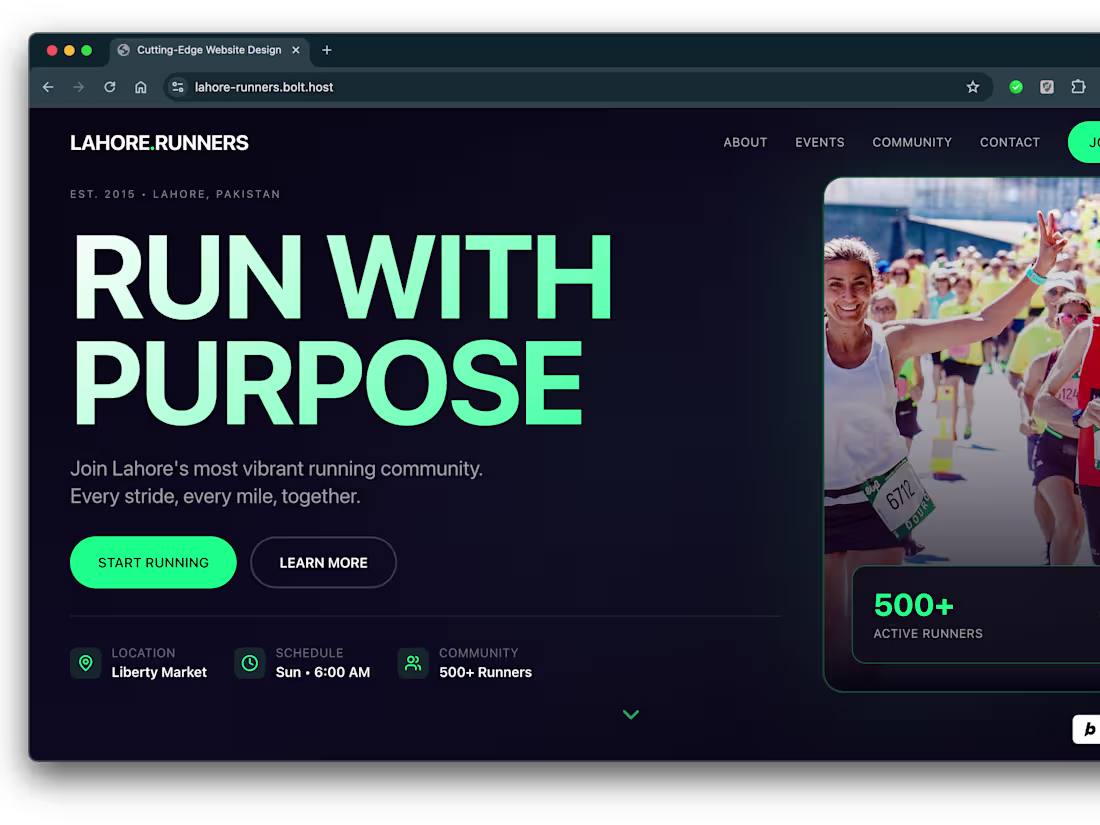Screen dimensions: 1100x825
Task: Open the browser Extensions puzzle icon
Action: point(1079,87)
